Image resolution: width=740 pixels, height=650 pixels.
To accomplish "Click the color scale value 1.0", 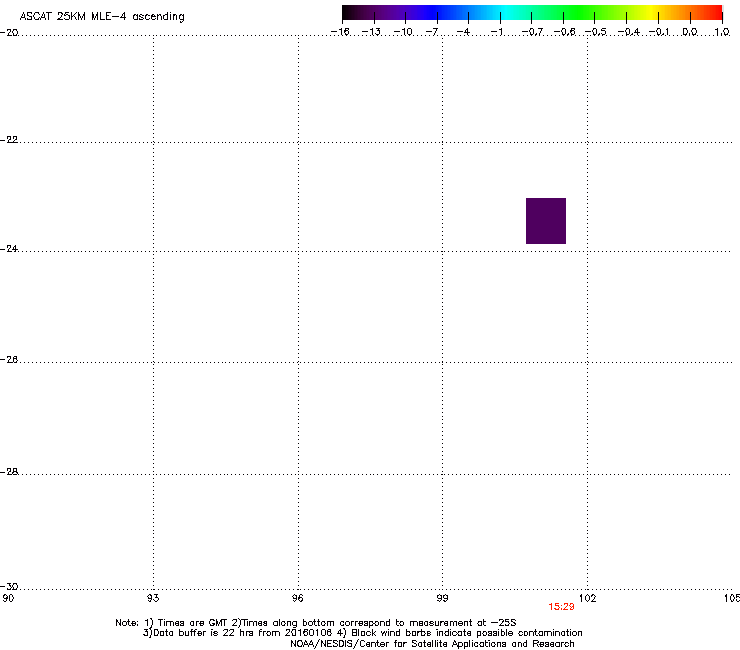I will coord(722,32).
